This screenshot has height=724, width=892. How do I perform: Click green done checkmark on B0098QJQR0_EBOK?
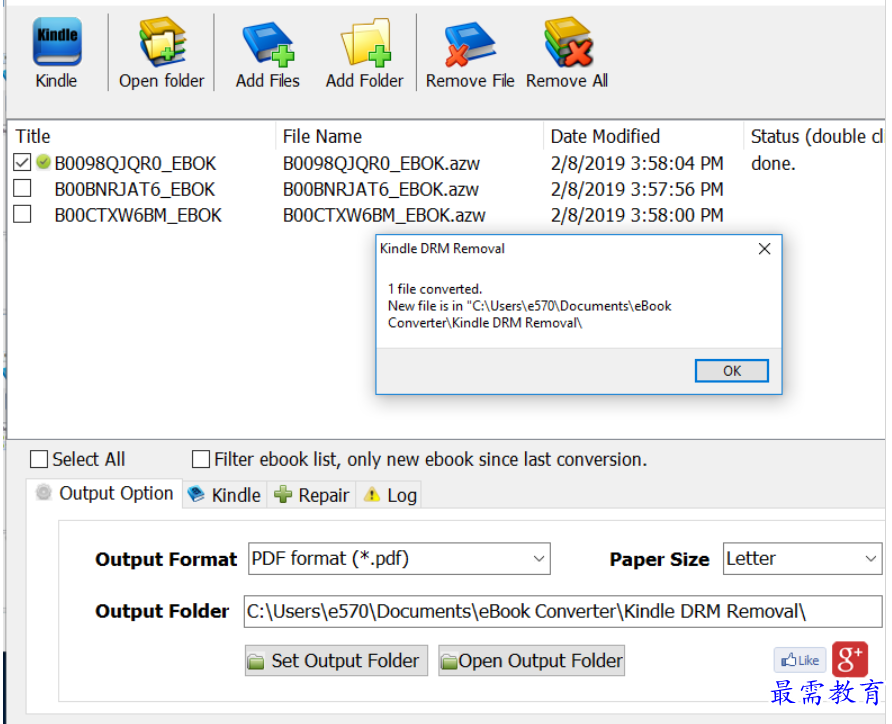pyautogui.click(x=43, y=162)
